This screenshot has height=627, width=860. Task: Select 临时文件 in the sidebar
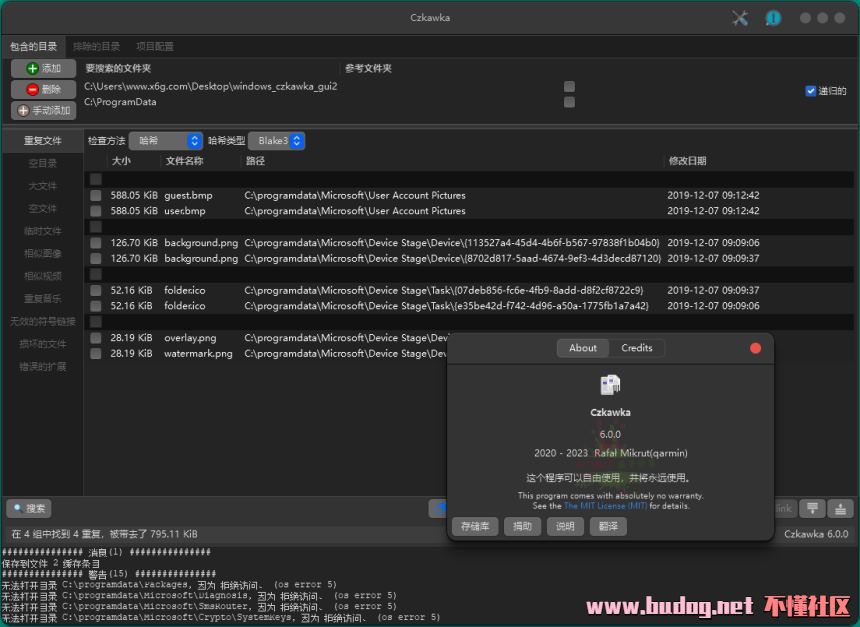(x=43, y=231)
